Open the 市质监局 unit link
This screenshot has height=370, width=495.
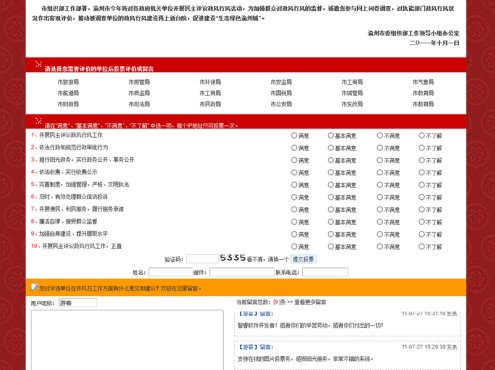139,93
